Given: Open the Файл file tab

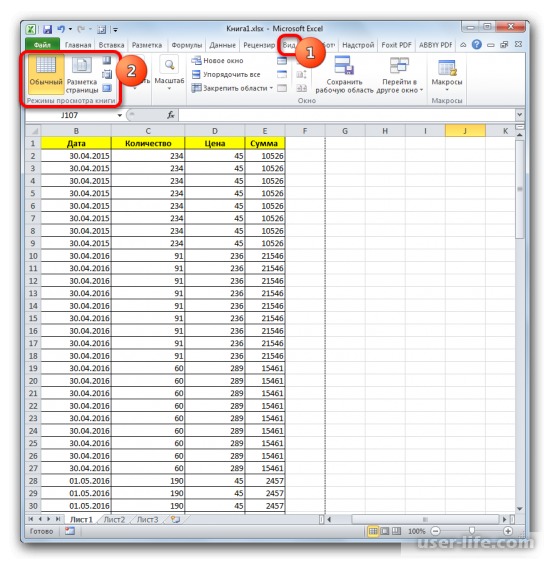Looking at the screenshot, I should 42,45.
